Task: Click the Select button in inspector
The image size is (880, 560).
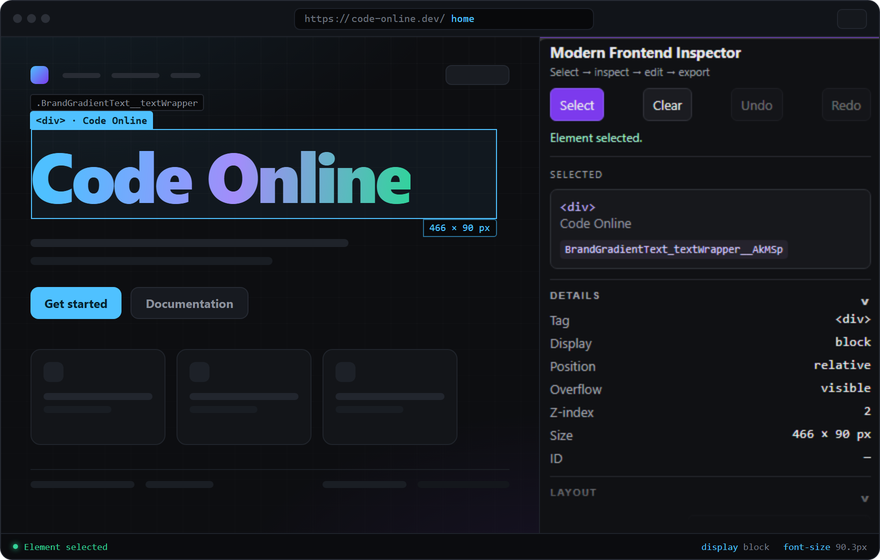Action: pyautogui.click(x=576, y=105)
